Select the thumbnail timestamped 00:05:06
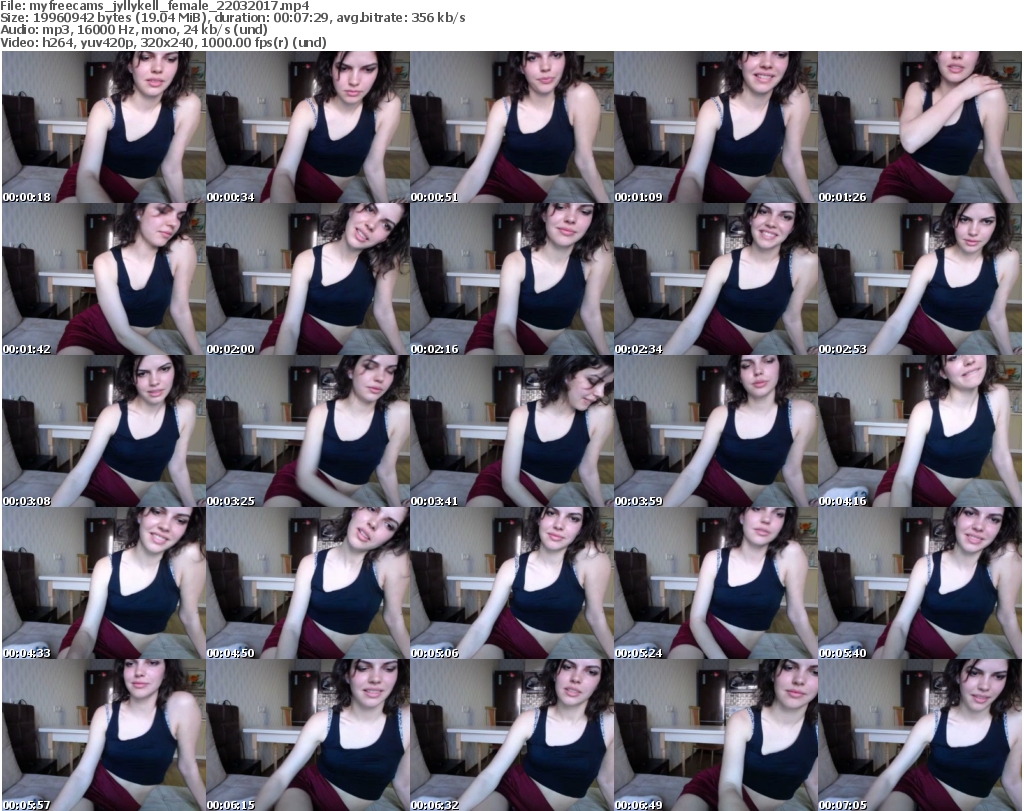The height and width of the screenshot is (811, 1024). pyautogui.click(x=512, y=583)
